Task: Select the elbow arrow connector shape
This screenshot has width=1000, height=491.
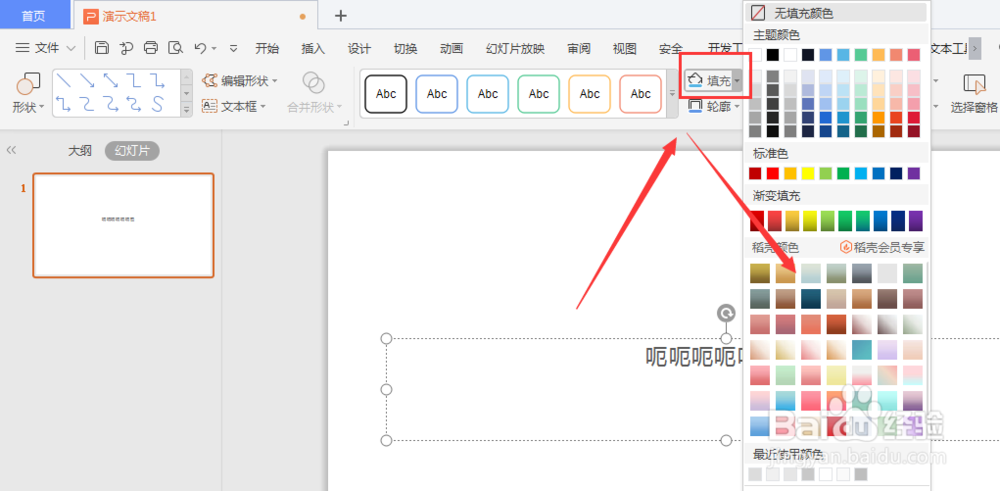Action: 157,80
